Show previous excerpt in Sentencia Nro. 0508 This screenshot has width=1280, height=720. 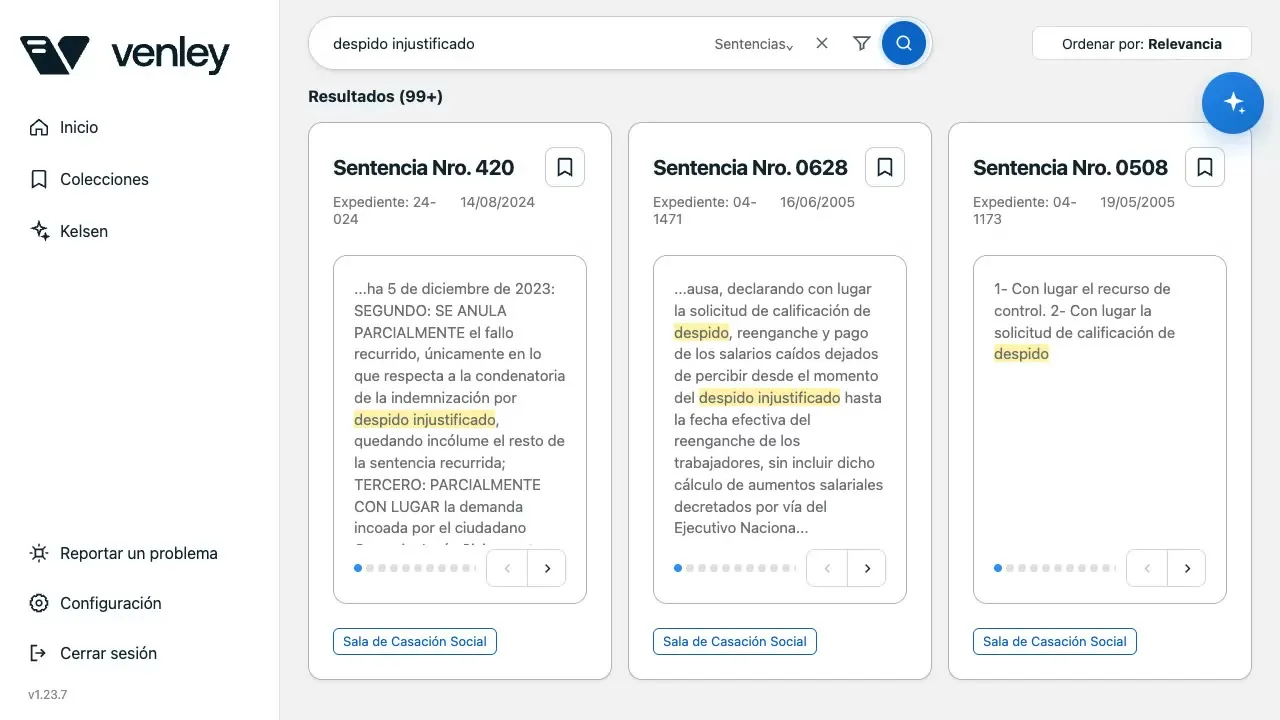click(x=1147, y=568)
